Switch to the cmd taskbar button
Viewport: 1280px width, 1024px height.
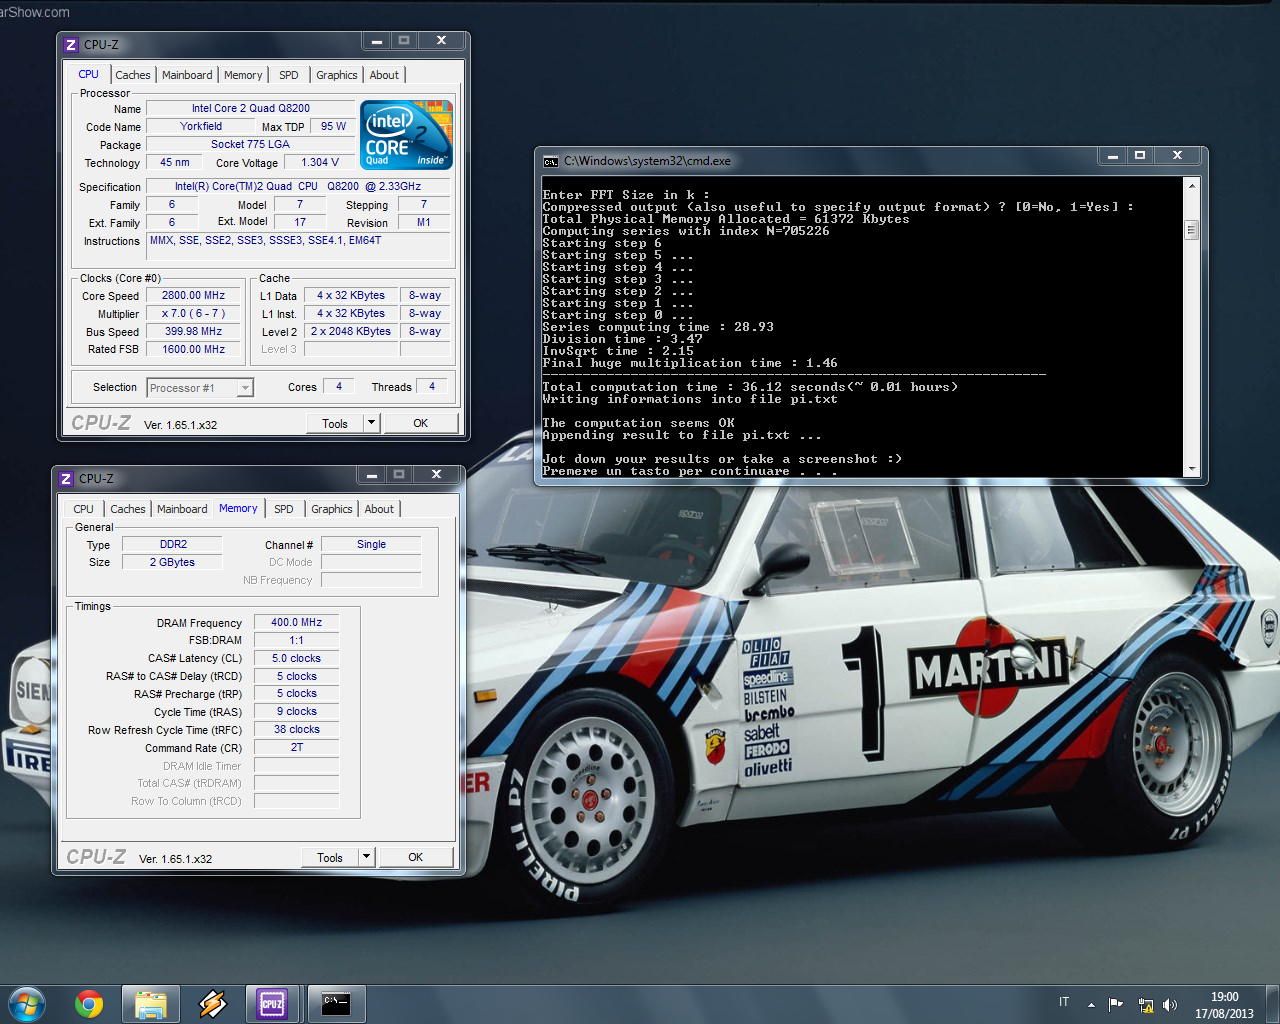tap(336, 1004)
